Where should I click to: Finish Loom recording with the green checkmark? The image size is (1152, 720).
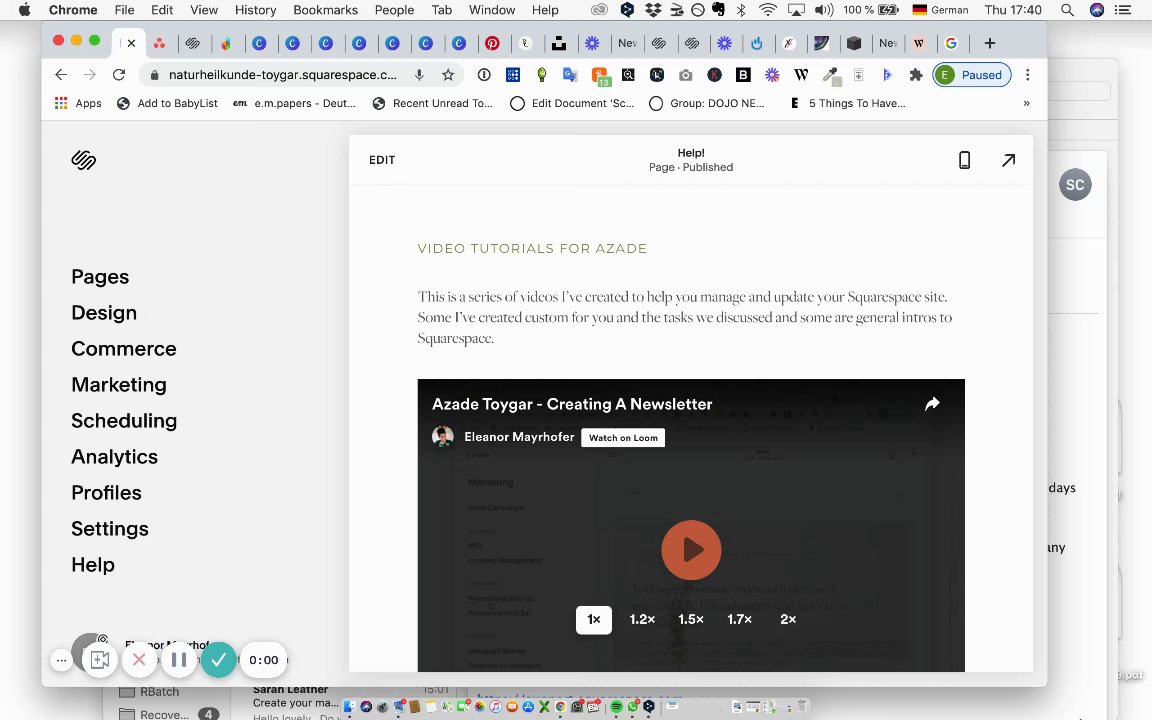[x=218, y=660]
